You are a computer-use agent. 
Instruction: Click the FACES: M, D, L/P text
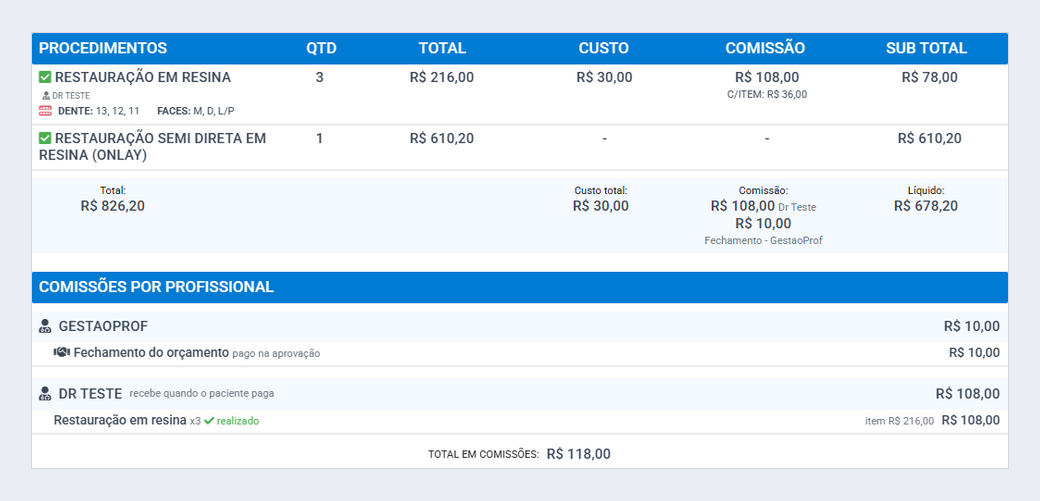point(196,111)
